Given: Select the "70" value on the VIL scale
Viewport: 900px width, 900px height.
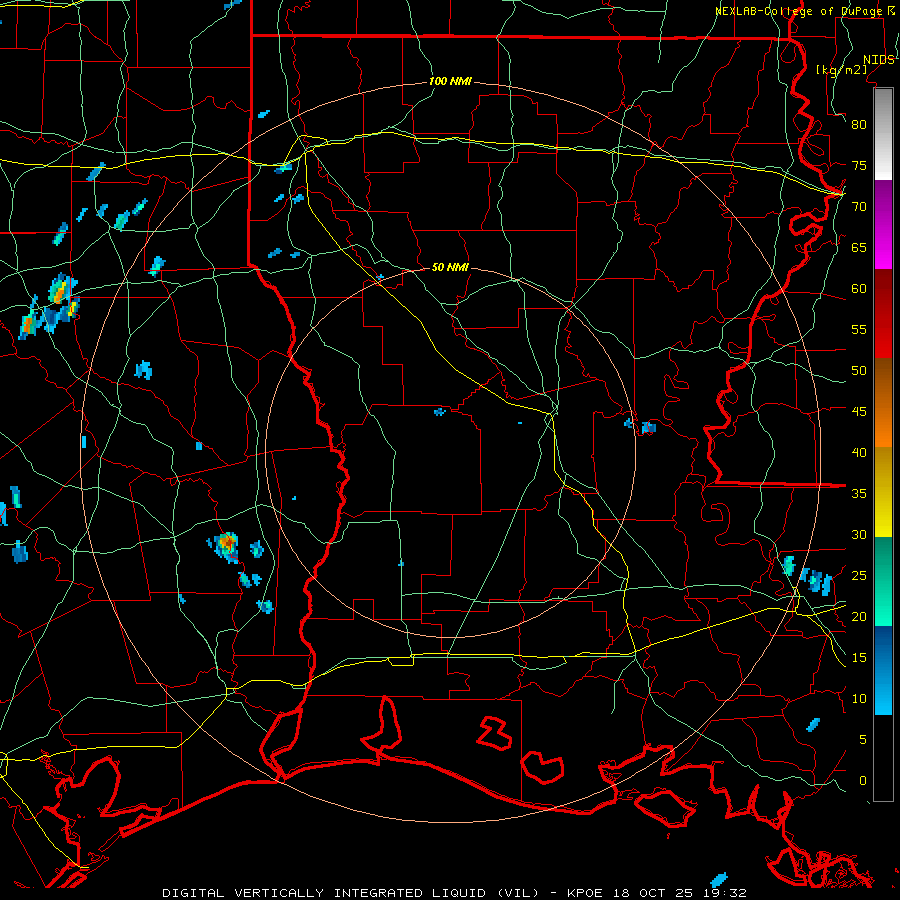Looking at the screenshot, I should coord(859,207).
